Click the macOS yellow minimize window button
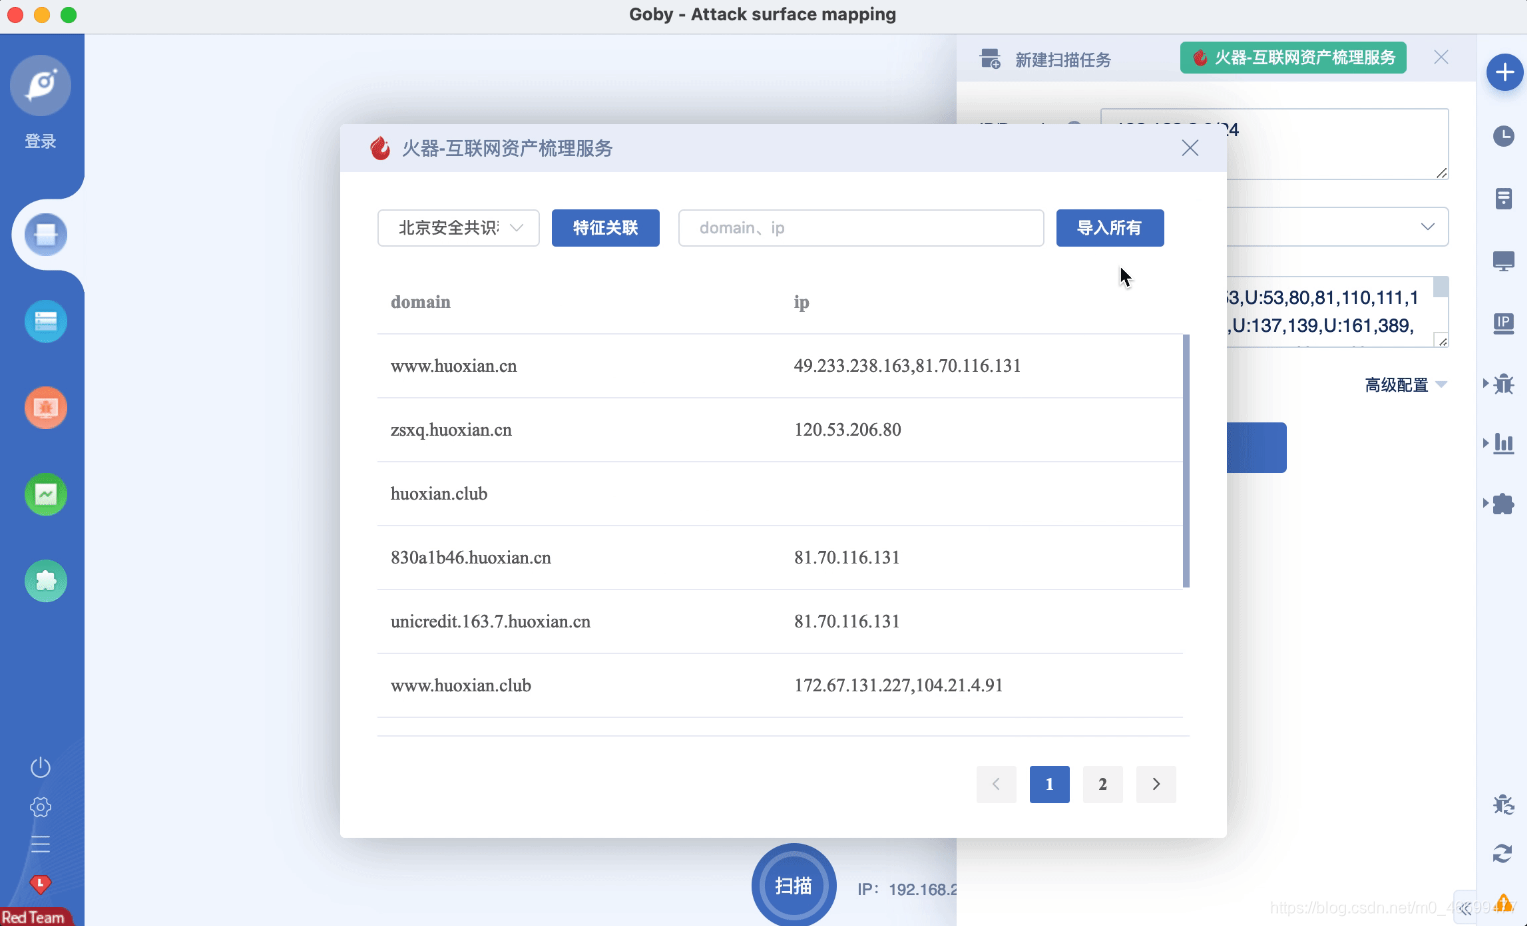Screen dimensions: 1527x926 click(42, 15)
